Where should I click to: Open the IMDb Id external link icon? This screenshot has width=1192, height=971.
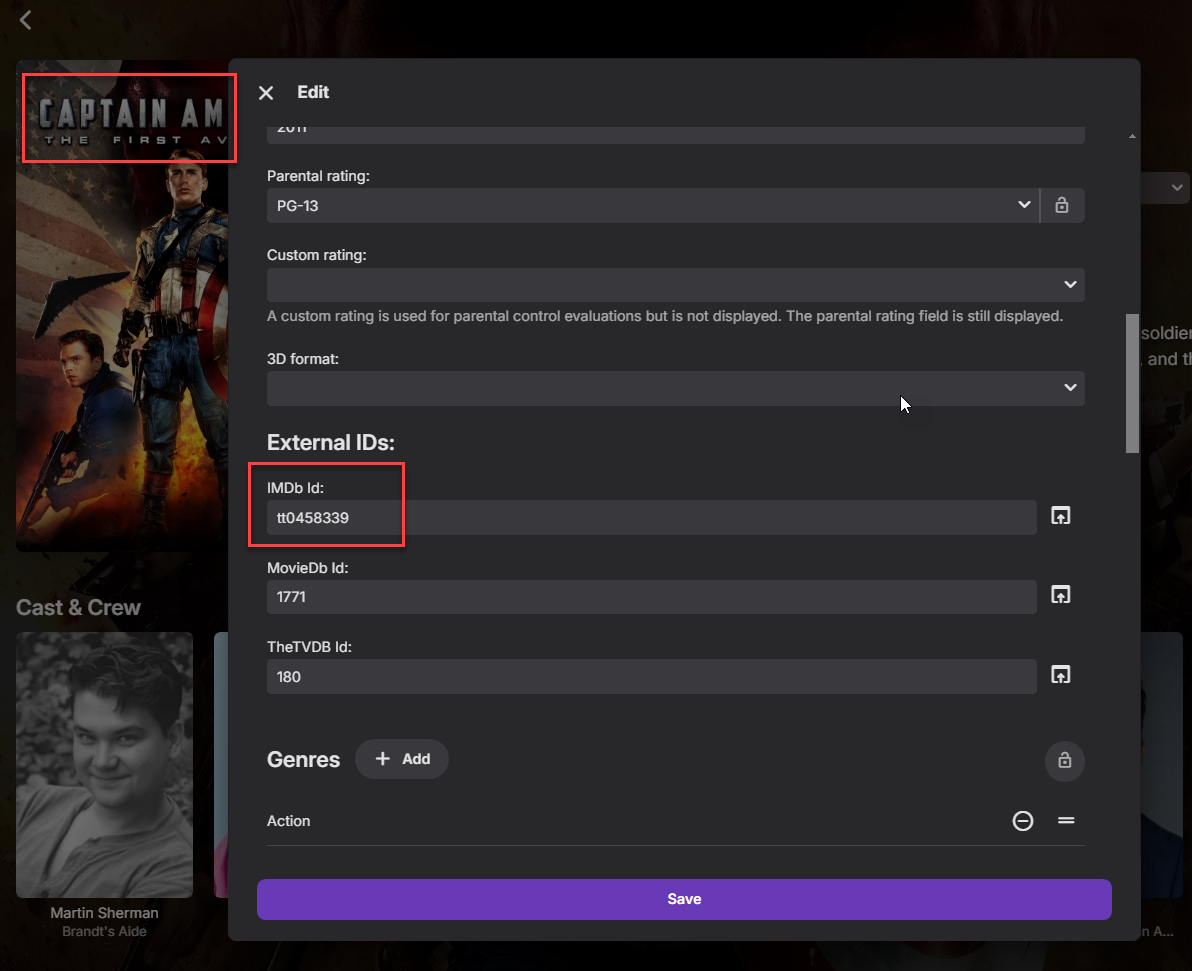pos(1060,516)
